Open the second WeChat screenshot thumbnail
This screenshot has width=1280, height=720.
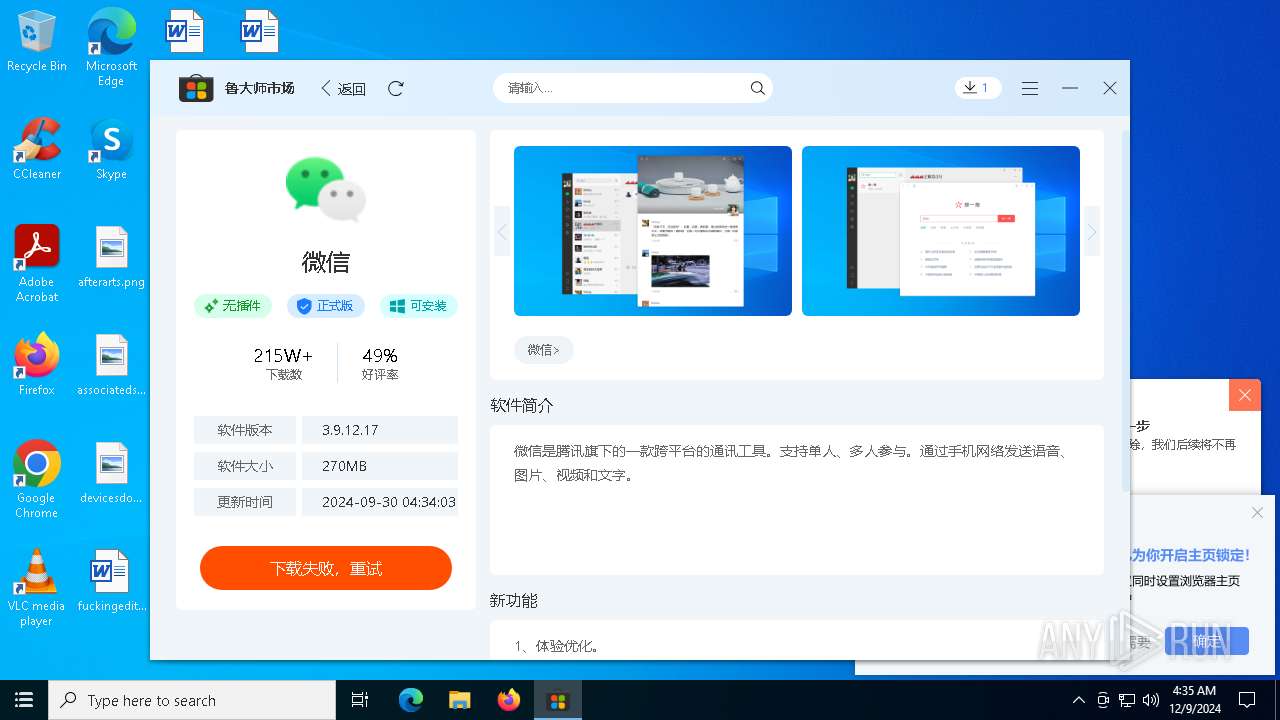tap(941, 231)
